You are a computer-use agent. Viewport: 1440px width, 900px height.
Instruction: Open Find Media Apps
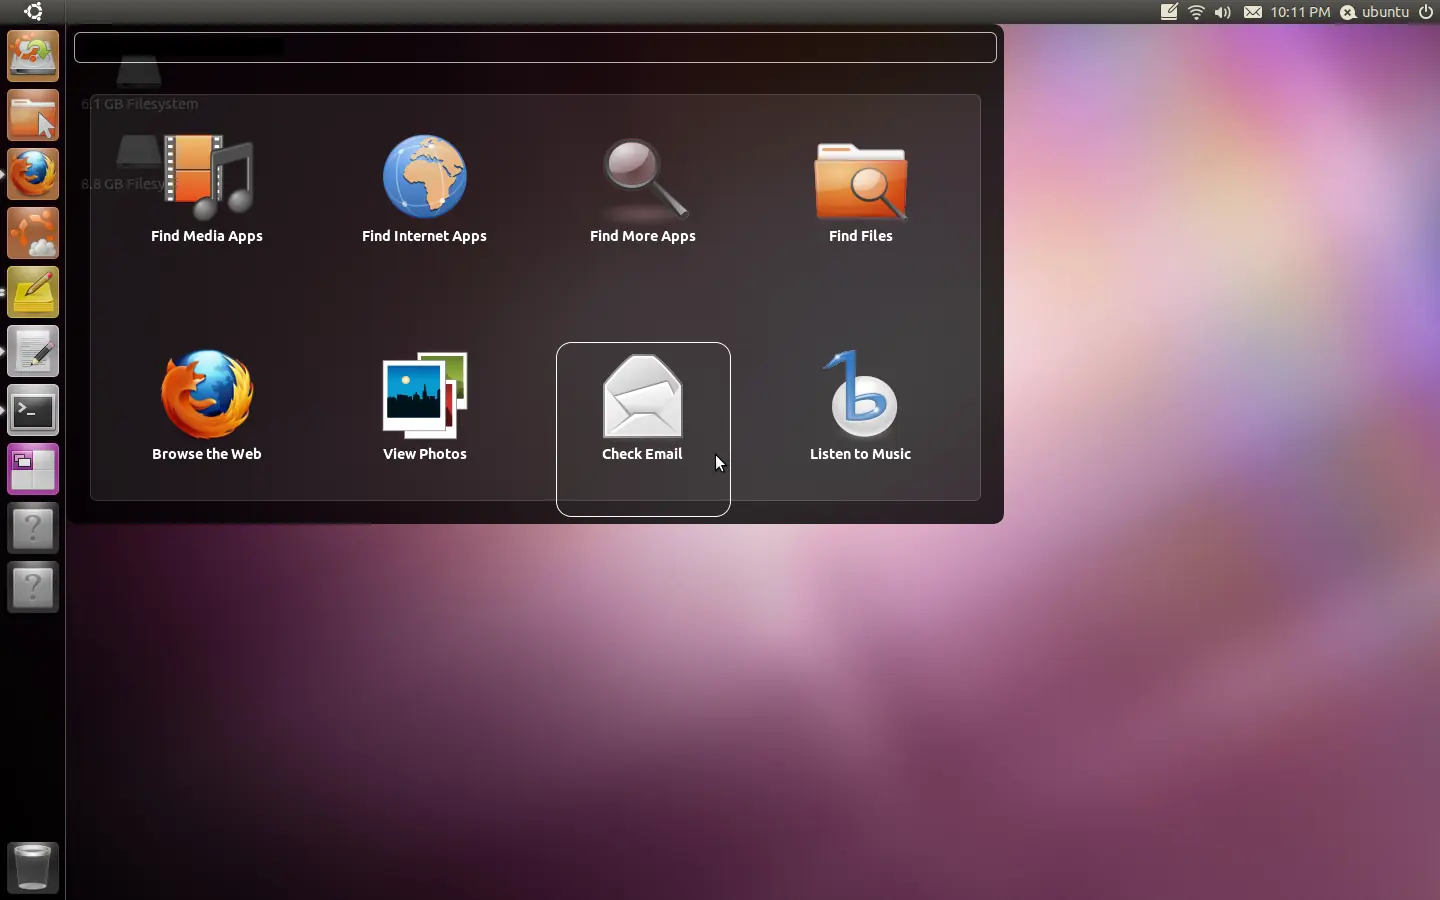[x=207, y=189]
